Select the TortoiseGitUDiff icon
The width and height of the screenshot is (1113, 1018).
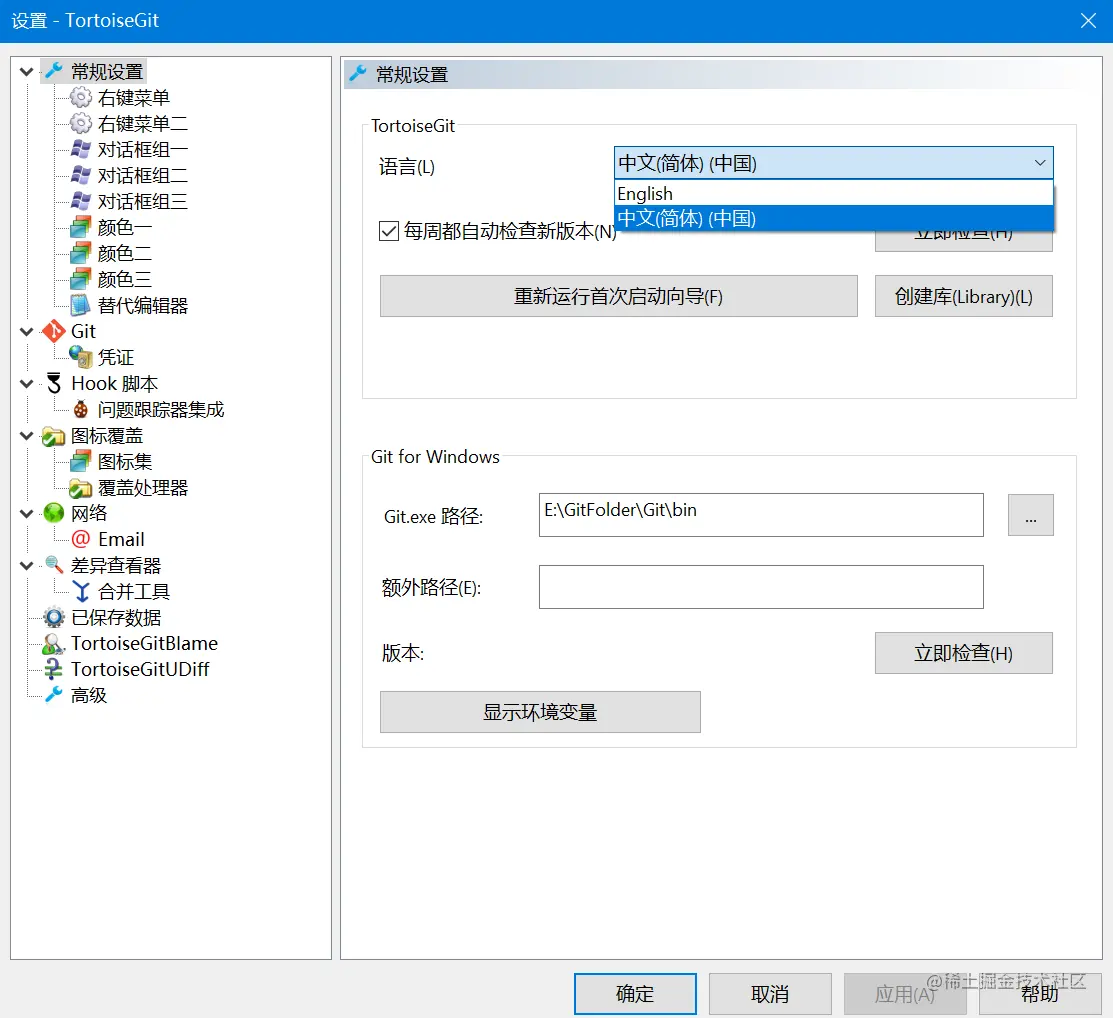(52, 669)
